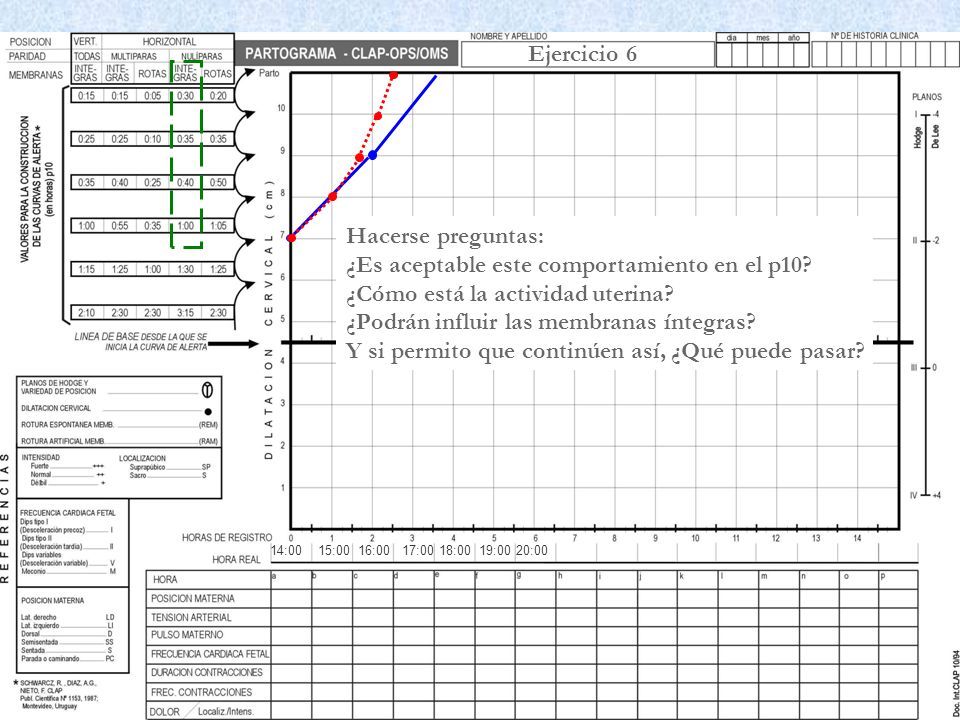960x720 pixels.
Task: Click the POSICION MATERNA row label in table
Action: click(x=193, y=598)
